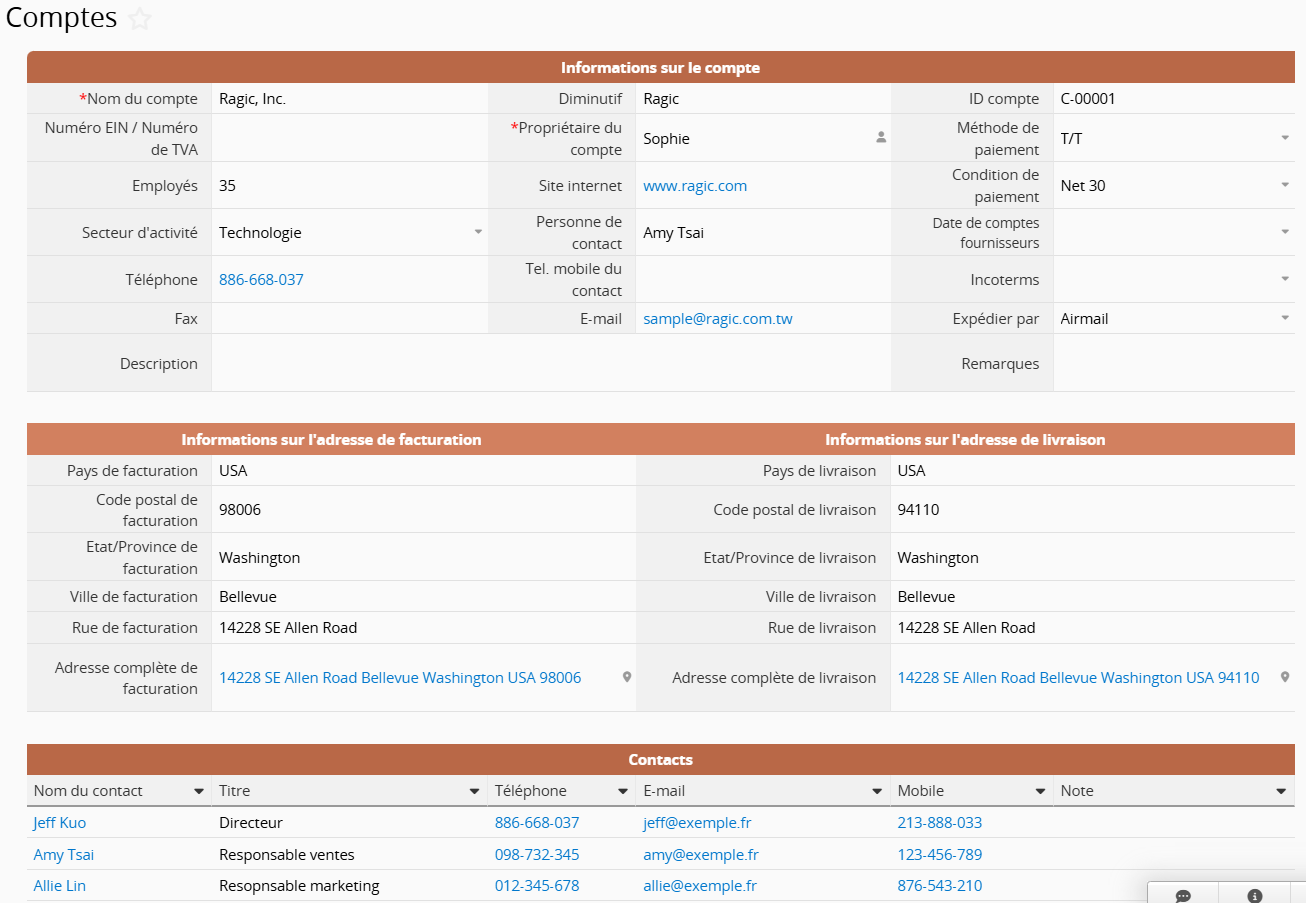The height and width of the screenshot is (903, 1306).
Task: Click the sample@ragic.com.tw email link
Action: pyautogui.click(x=717, y=319)
